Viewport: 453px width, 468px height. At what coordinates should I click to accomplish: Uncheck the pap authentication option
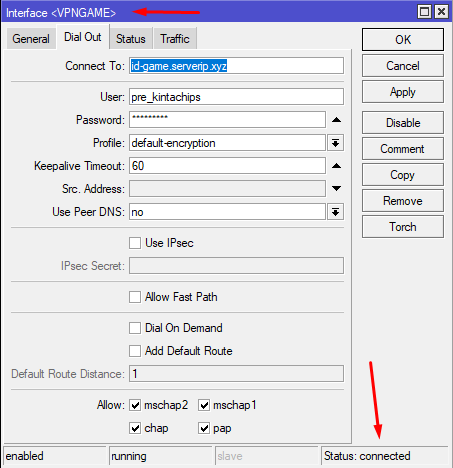[x=204, y=428]
